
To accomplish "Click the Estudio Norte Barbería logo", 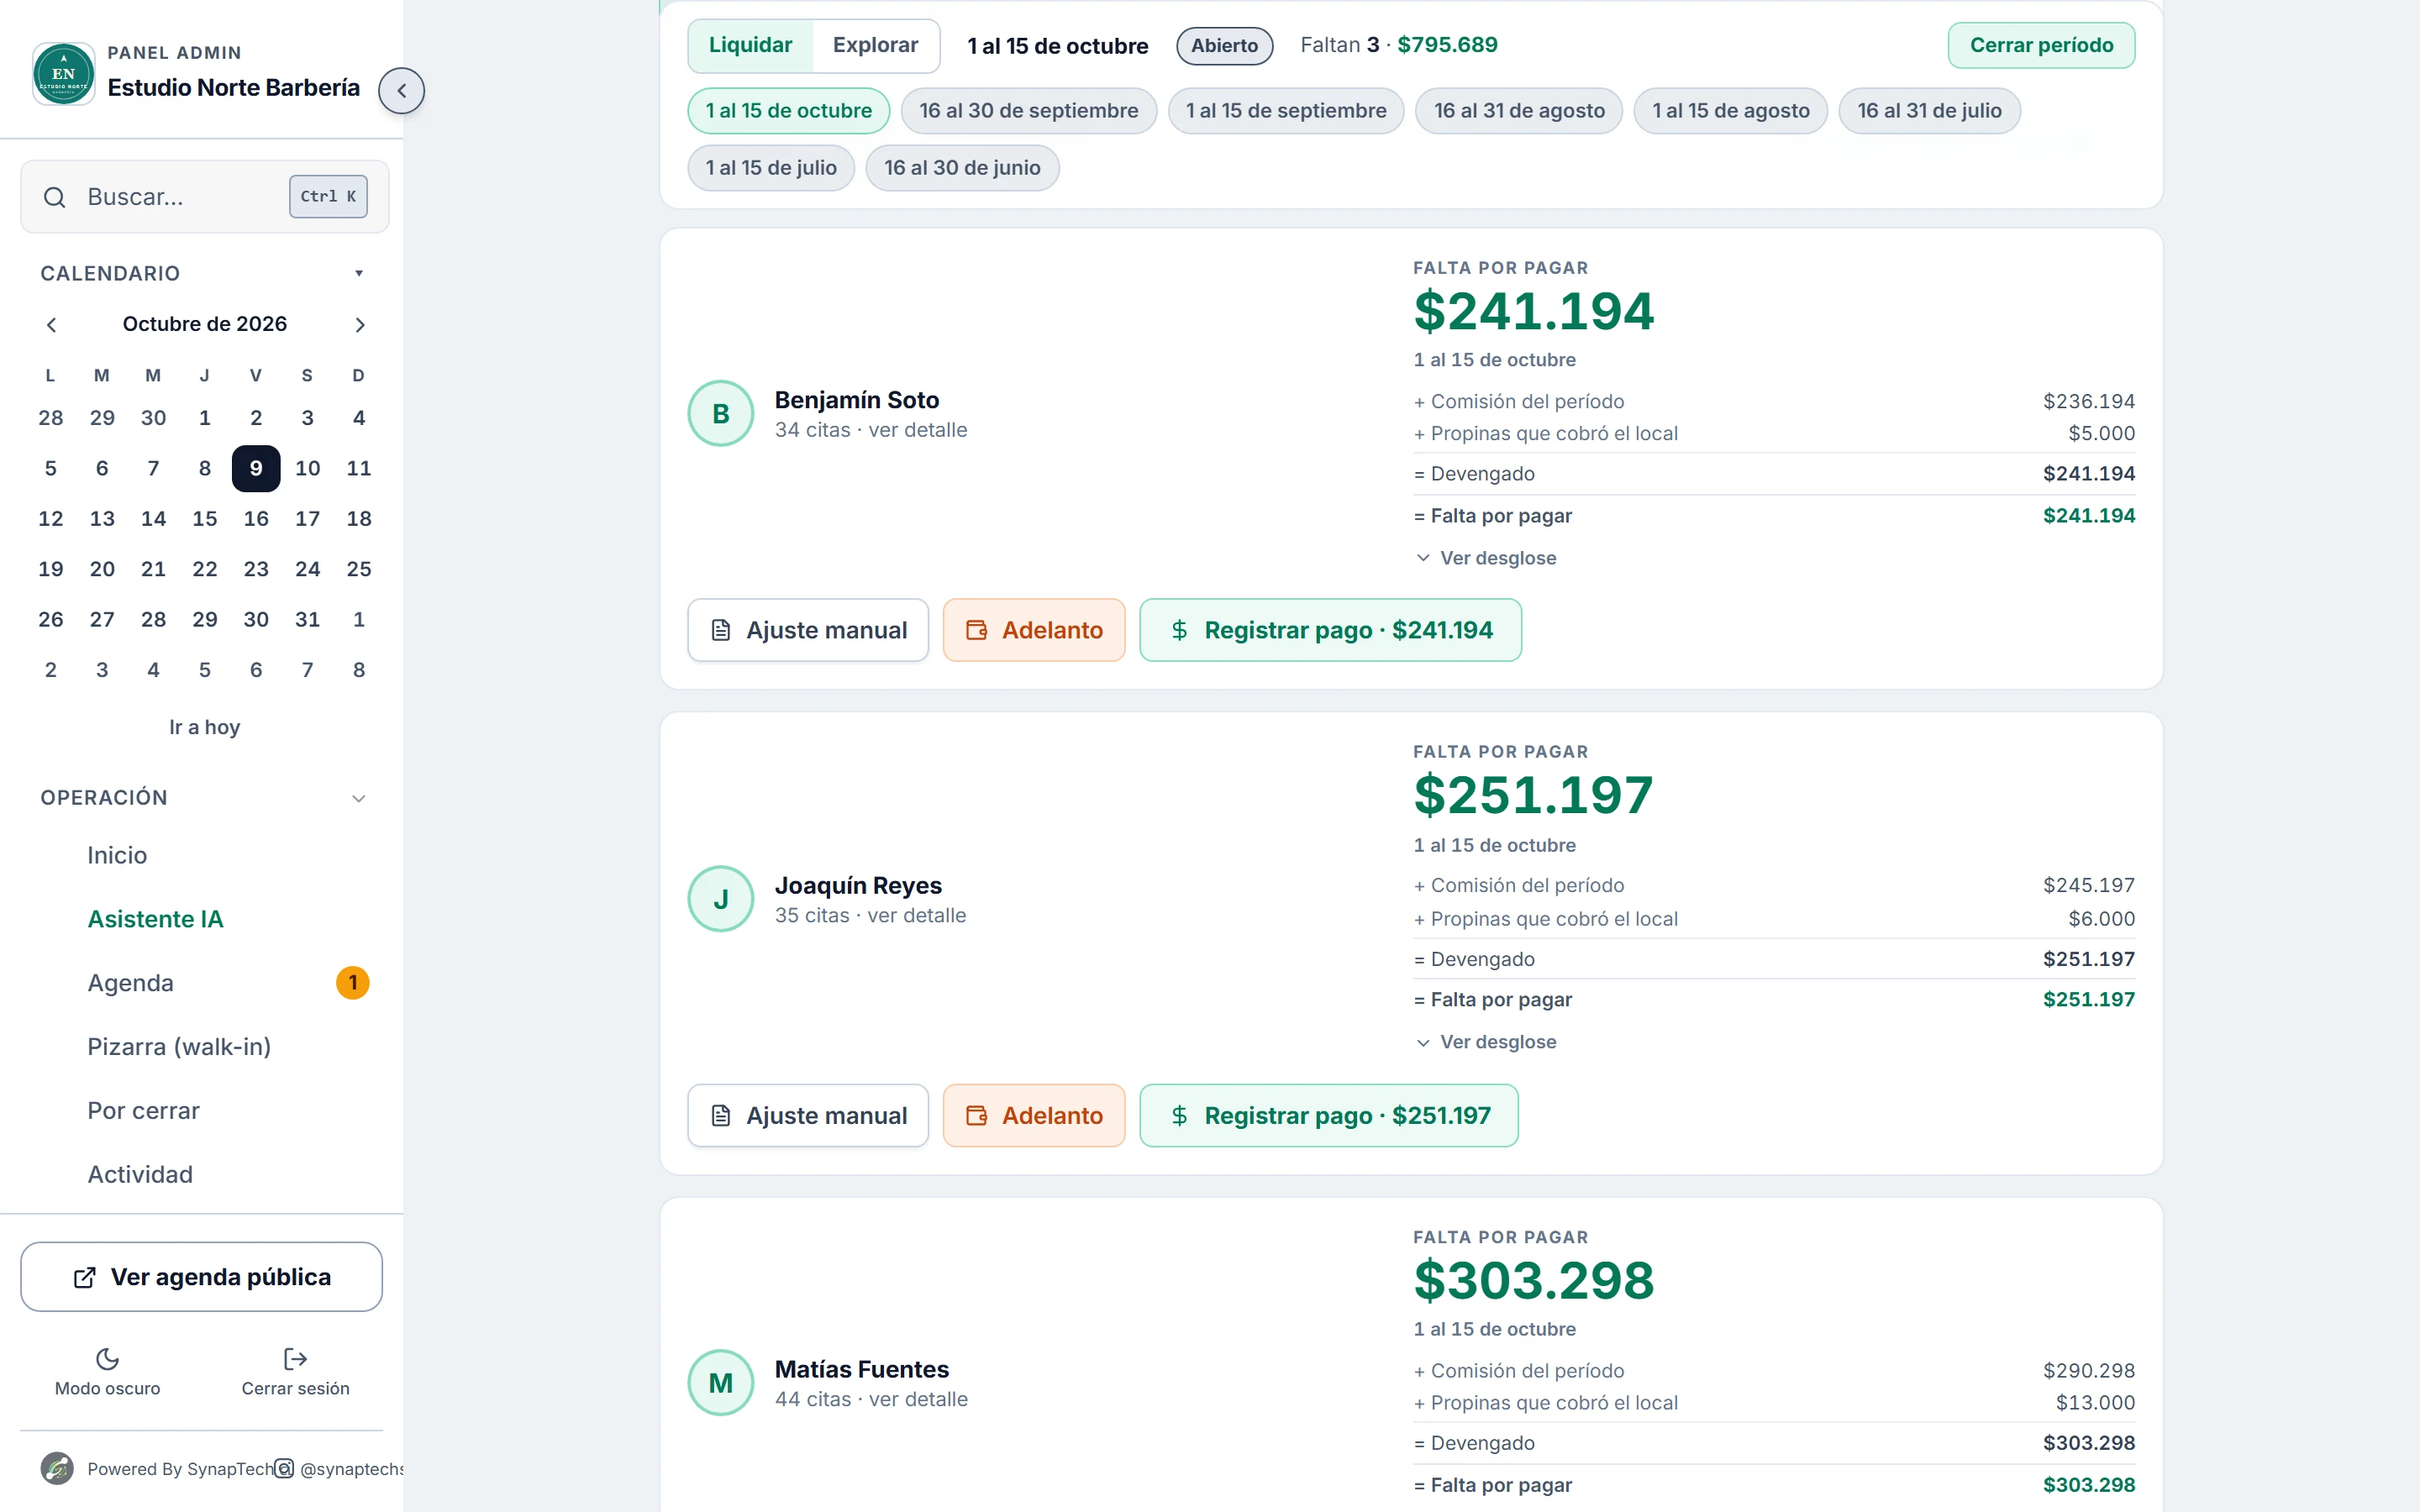I will 63,73.
